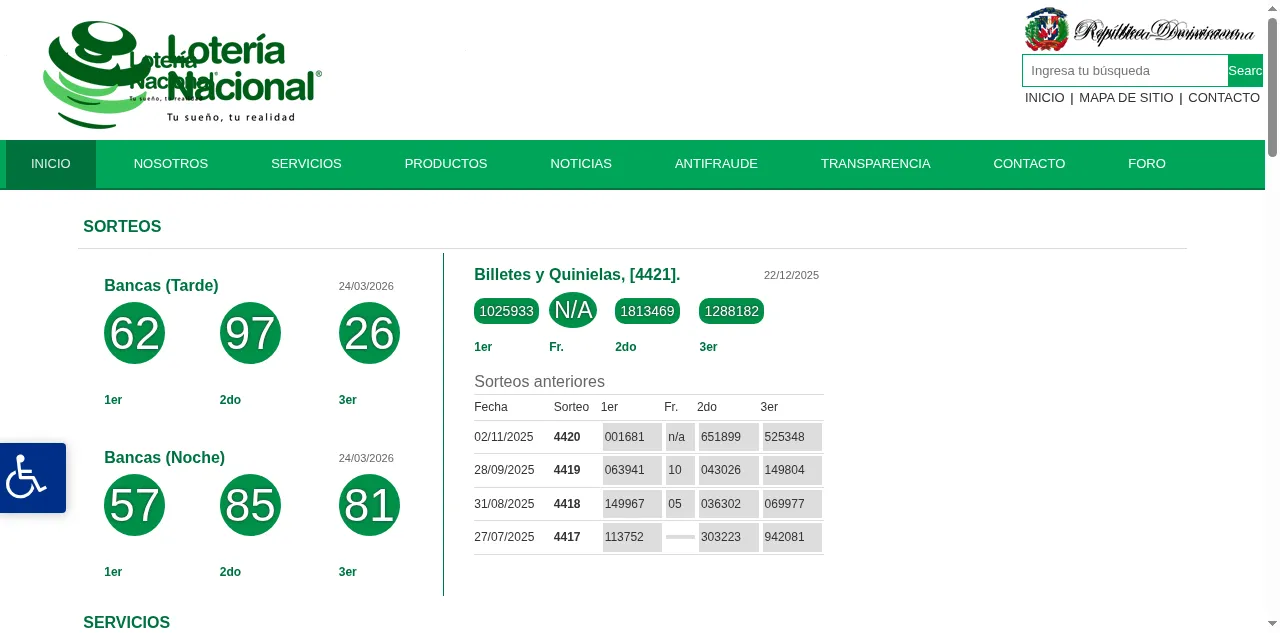This screenshot has width=1280, height=633.
Task: Click the Bancas (Noche) ball number 85
Action: pos(250,505)
